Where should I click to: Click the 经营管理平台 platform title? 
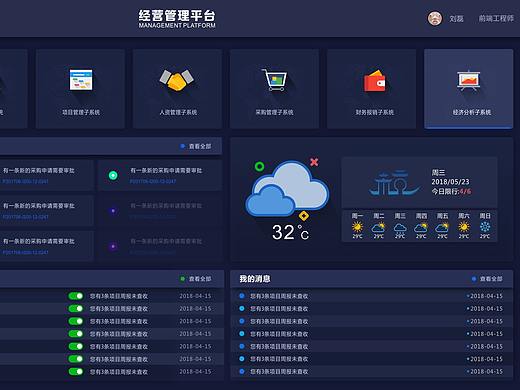click(177, 16)
